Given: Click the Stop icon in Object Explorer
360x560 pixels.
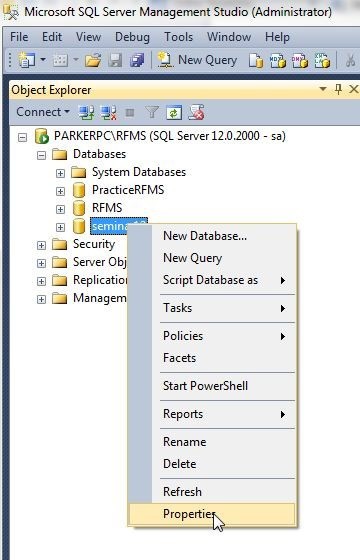Looking at the screenshot, I should tap(130, 113).
